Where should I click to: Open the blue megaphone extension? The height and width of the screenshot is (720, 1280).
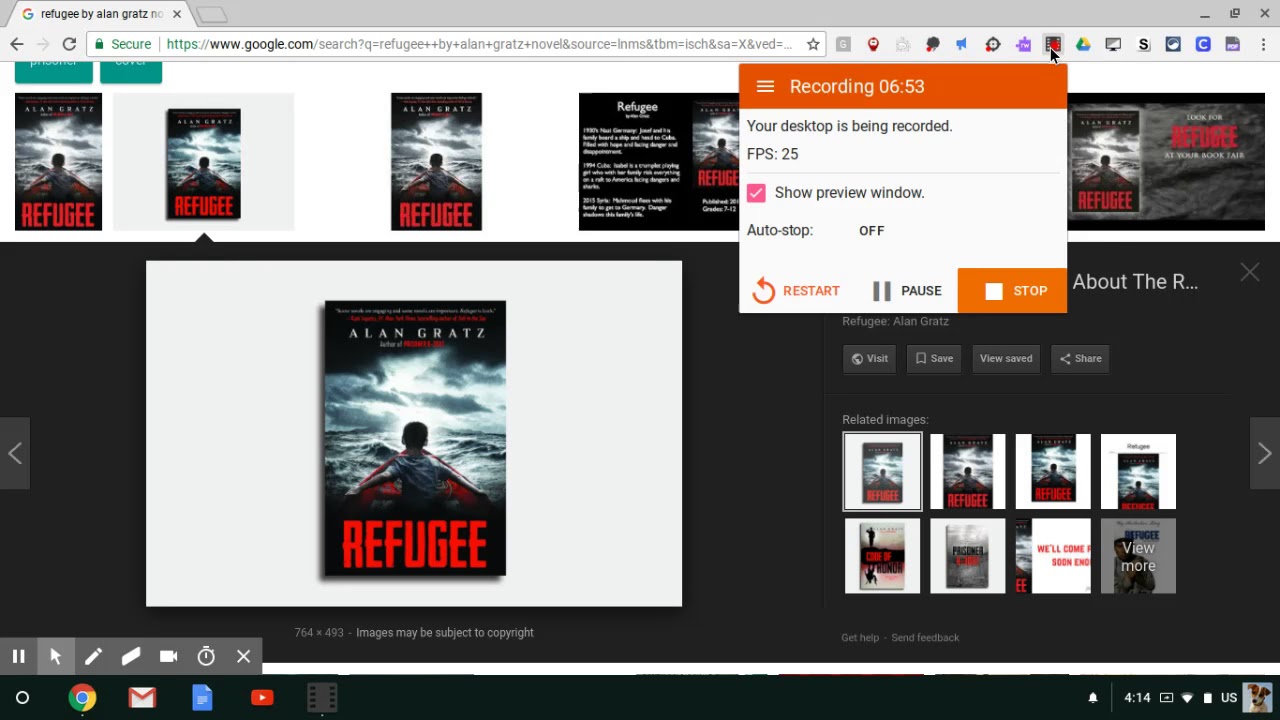click(962, 44)
